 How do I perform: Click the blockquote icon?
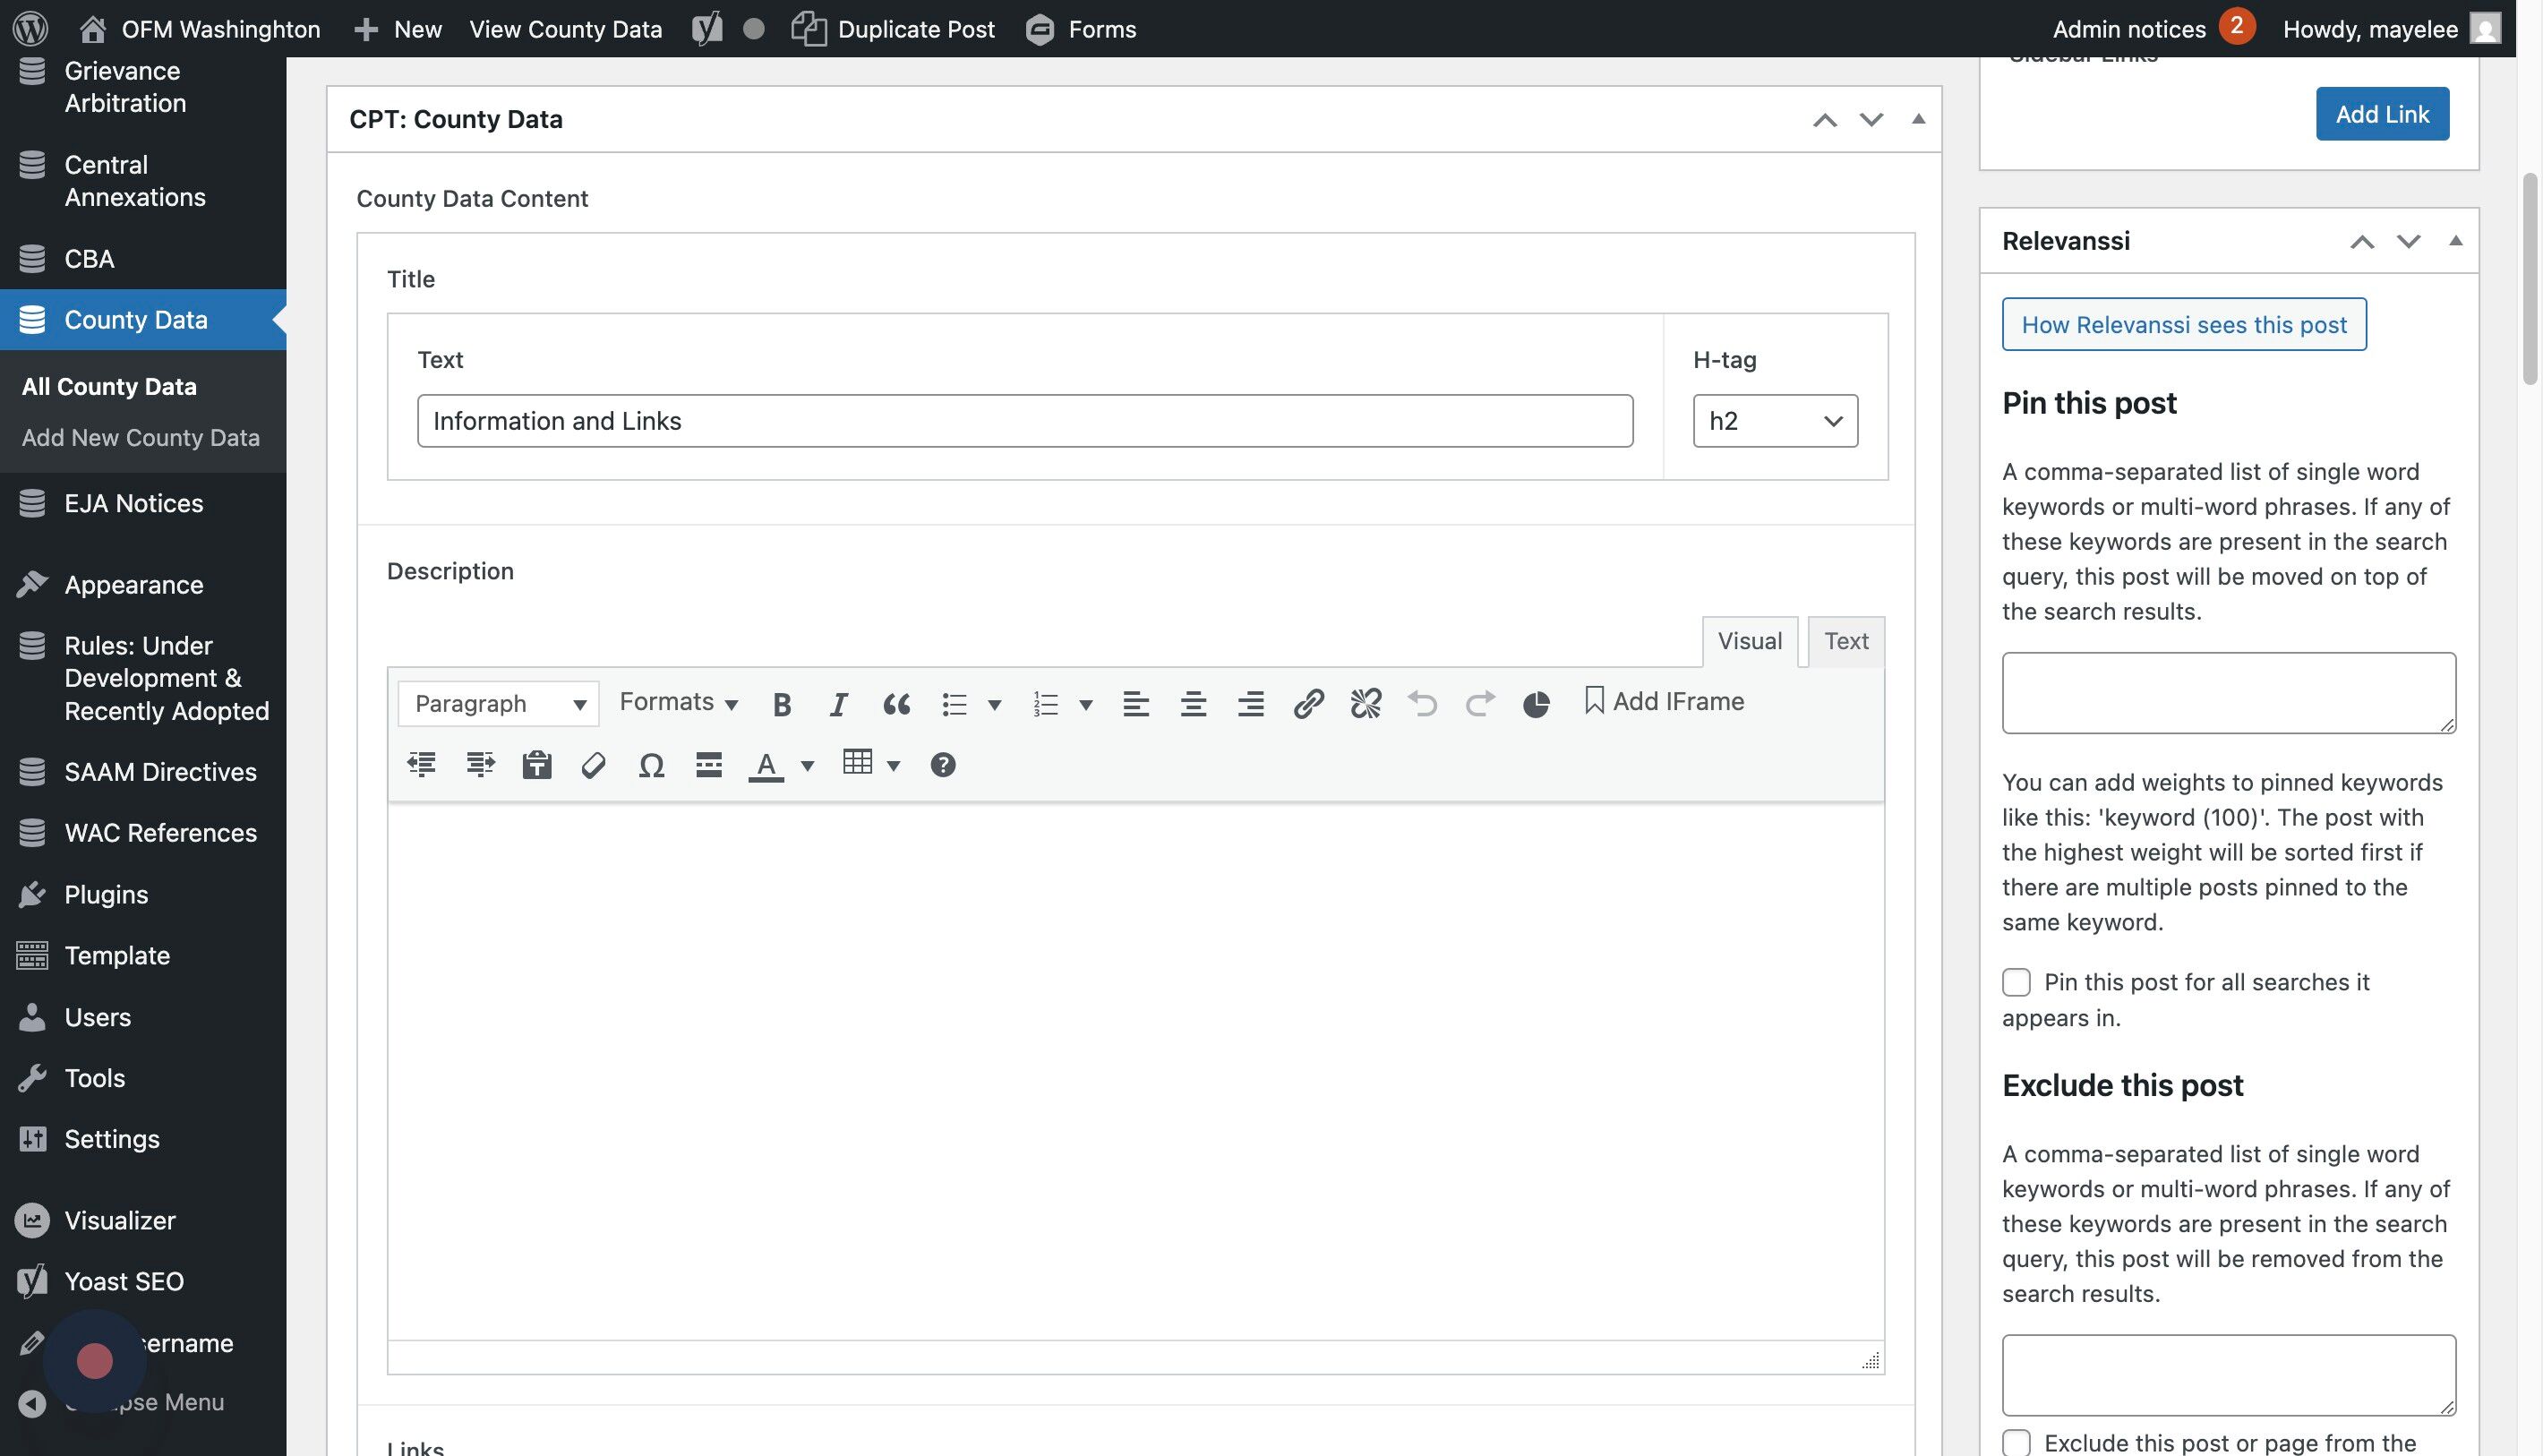pyautogui.click(x=896, y=704)
